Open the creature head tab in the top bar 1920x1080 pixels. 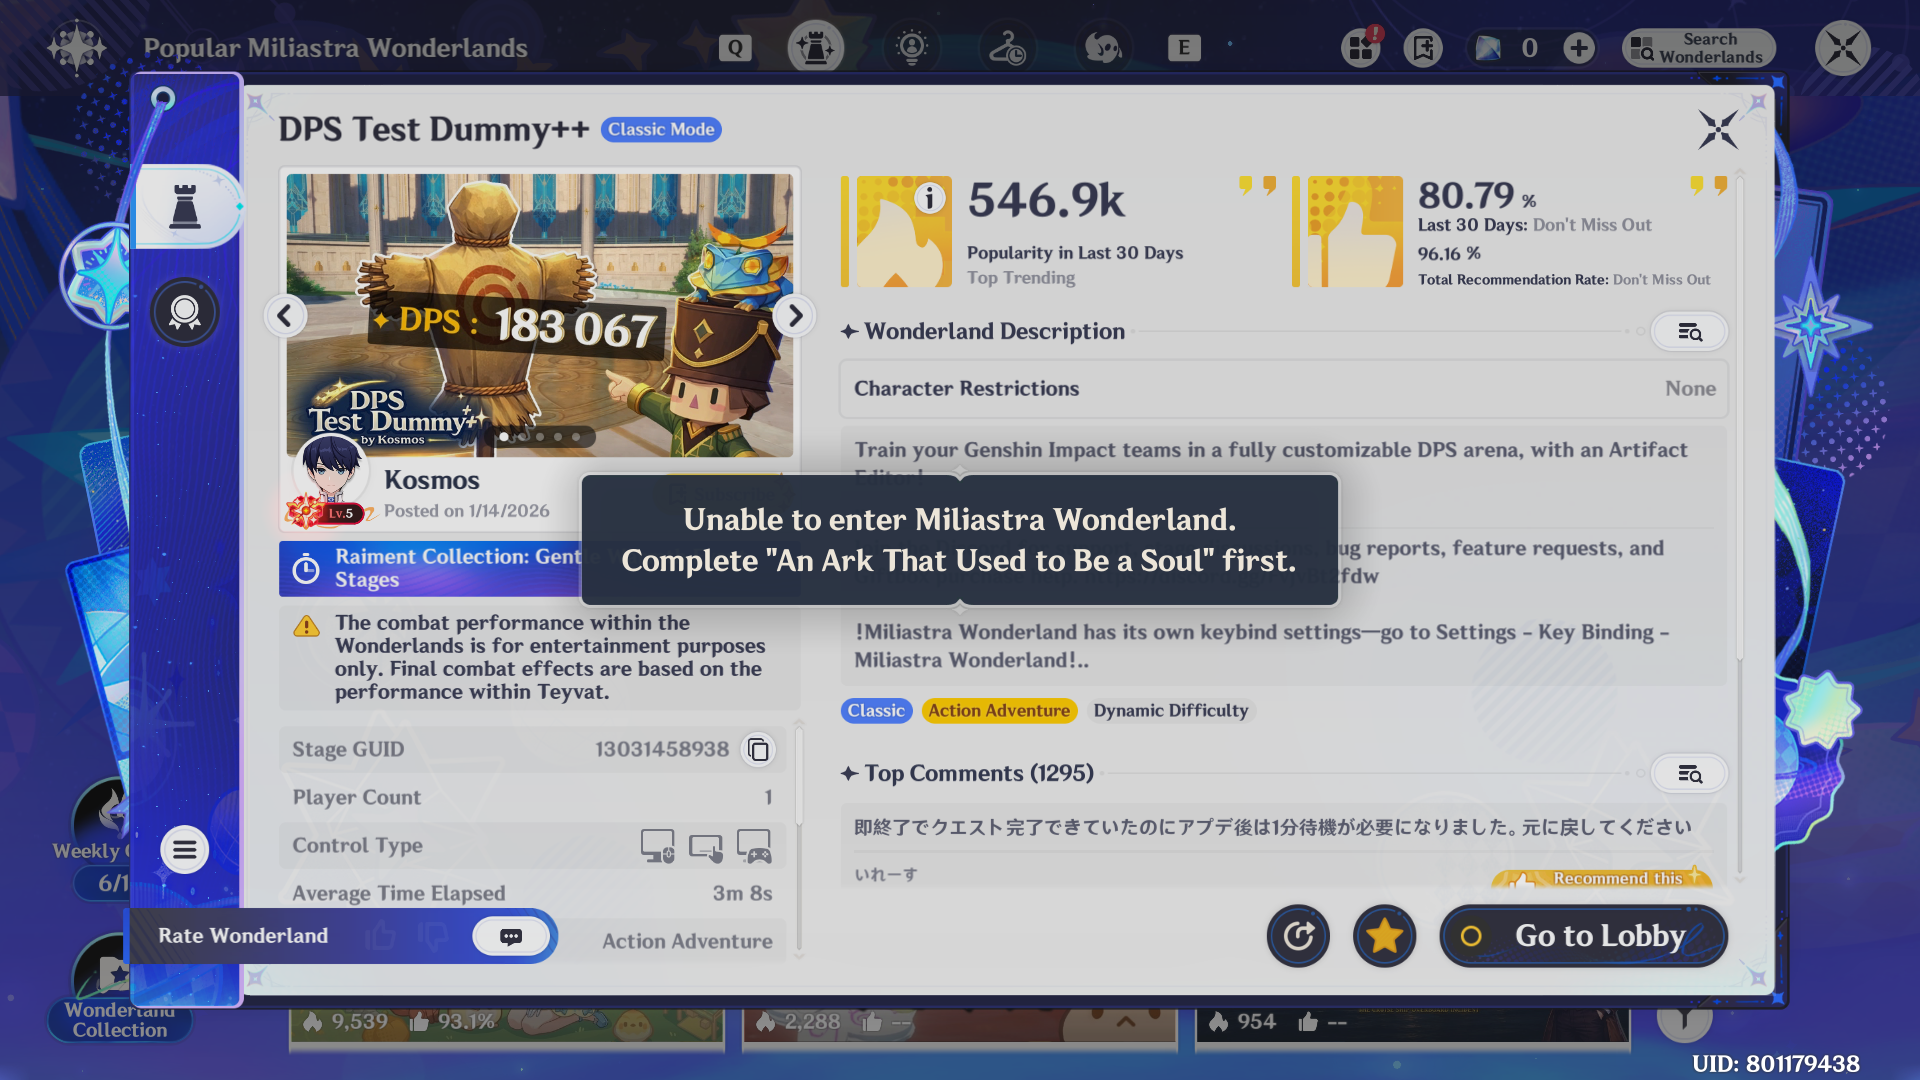[x=1102, y=47]
